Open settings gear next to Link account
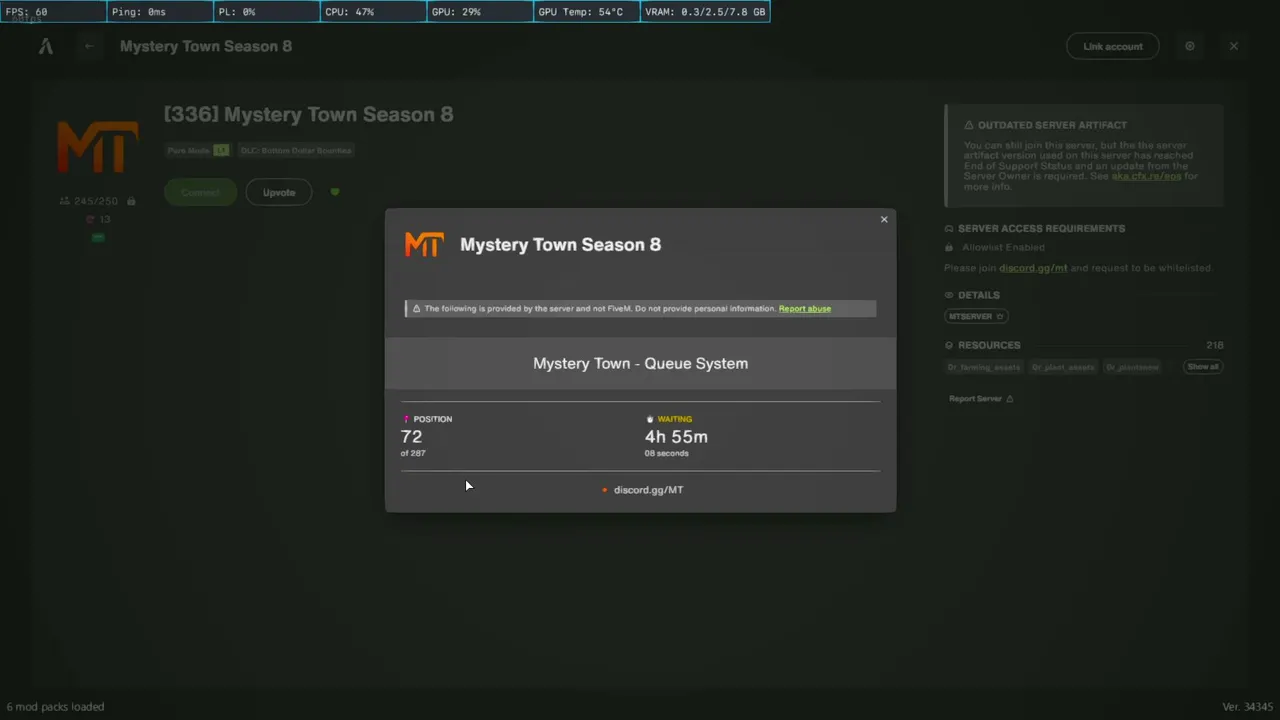 point(1190,46)
